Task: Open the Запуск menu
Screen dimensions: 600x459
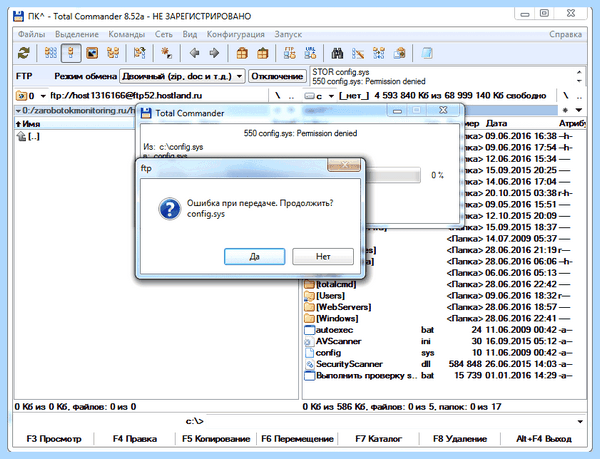Action: 288,34
